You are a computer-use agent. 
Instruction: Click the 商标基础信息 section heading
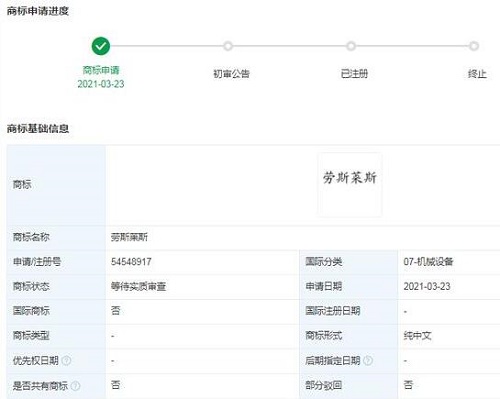tap(38, 129)
